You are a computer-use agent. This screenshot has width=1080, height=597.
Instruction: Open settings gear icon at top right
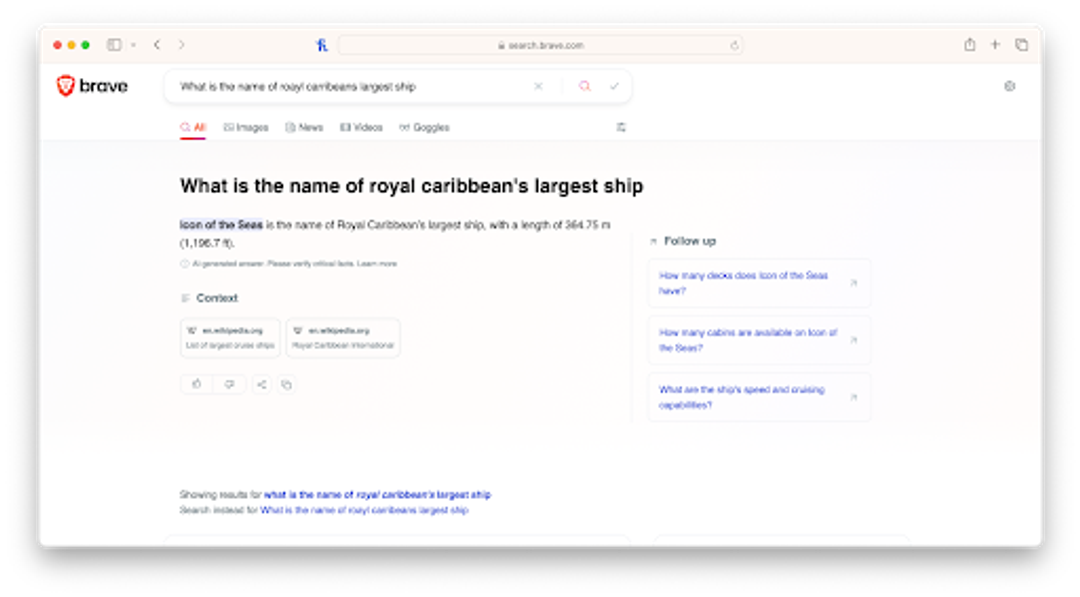[1009, 86]
